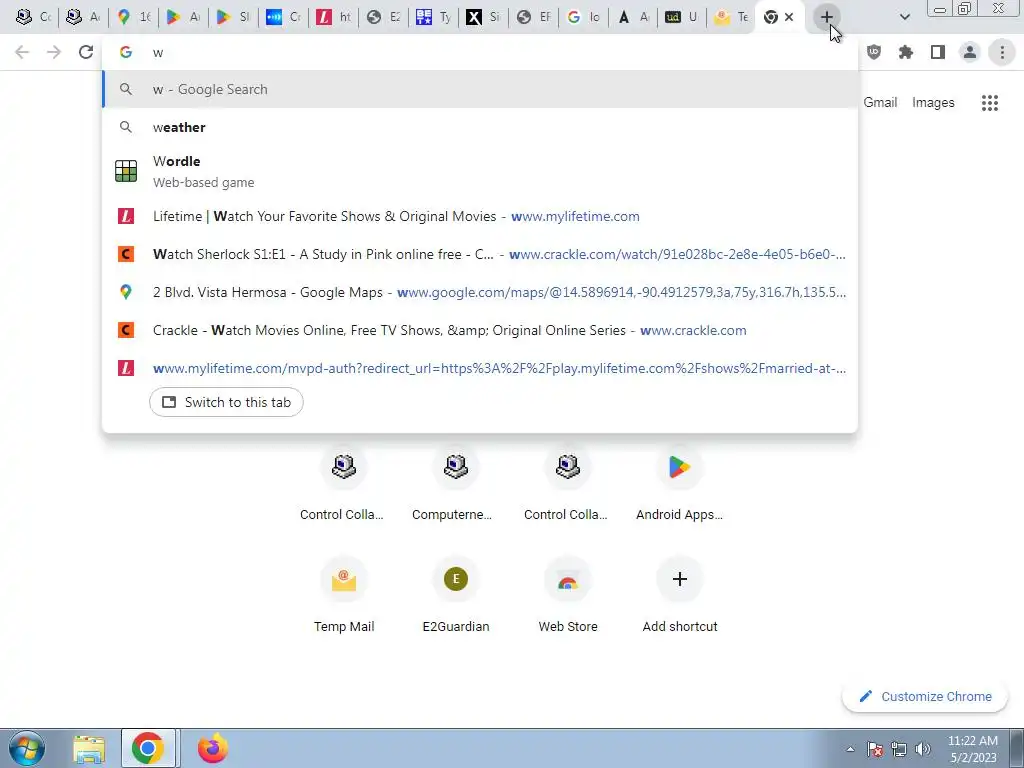Screen dimensions: 1024x768
Task: Open the Gmail link
Action: pyautogui.click(x=880, y=103)
